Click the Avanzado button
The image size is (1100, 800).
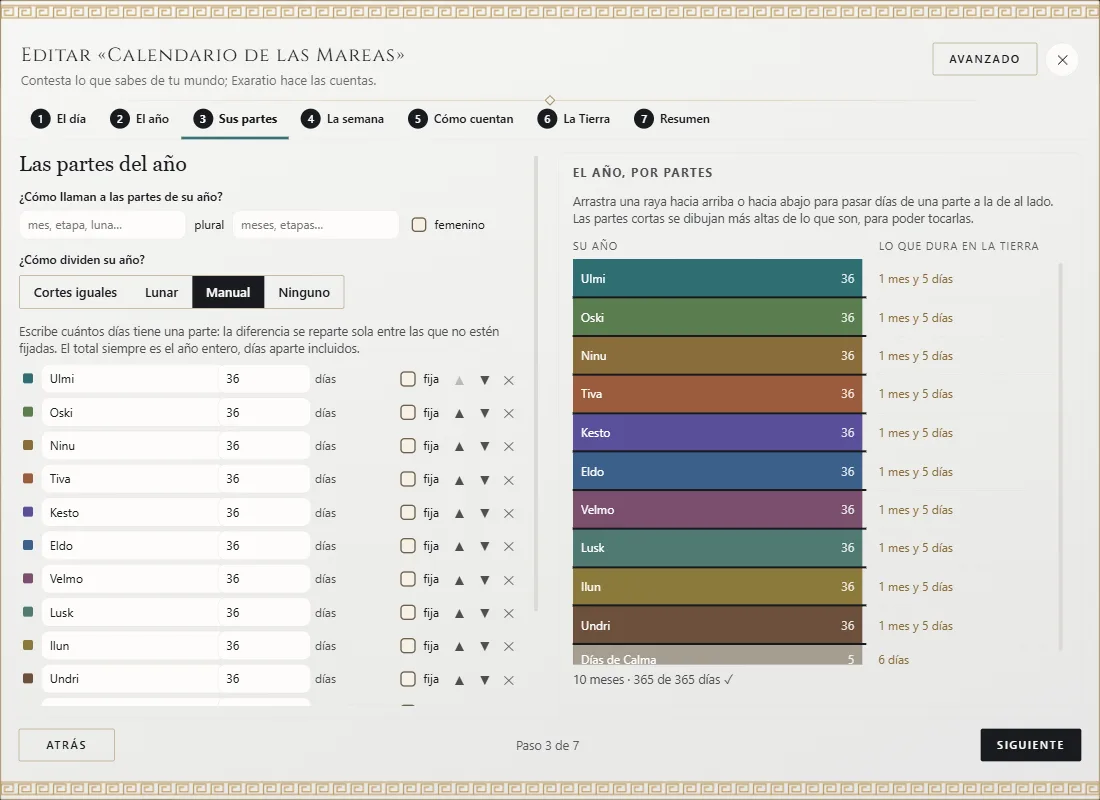(x=984, y=59)
